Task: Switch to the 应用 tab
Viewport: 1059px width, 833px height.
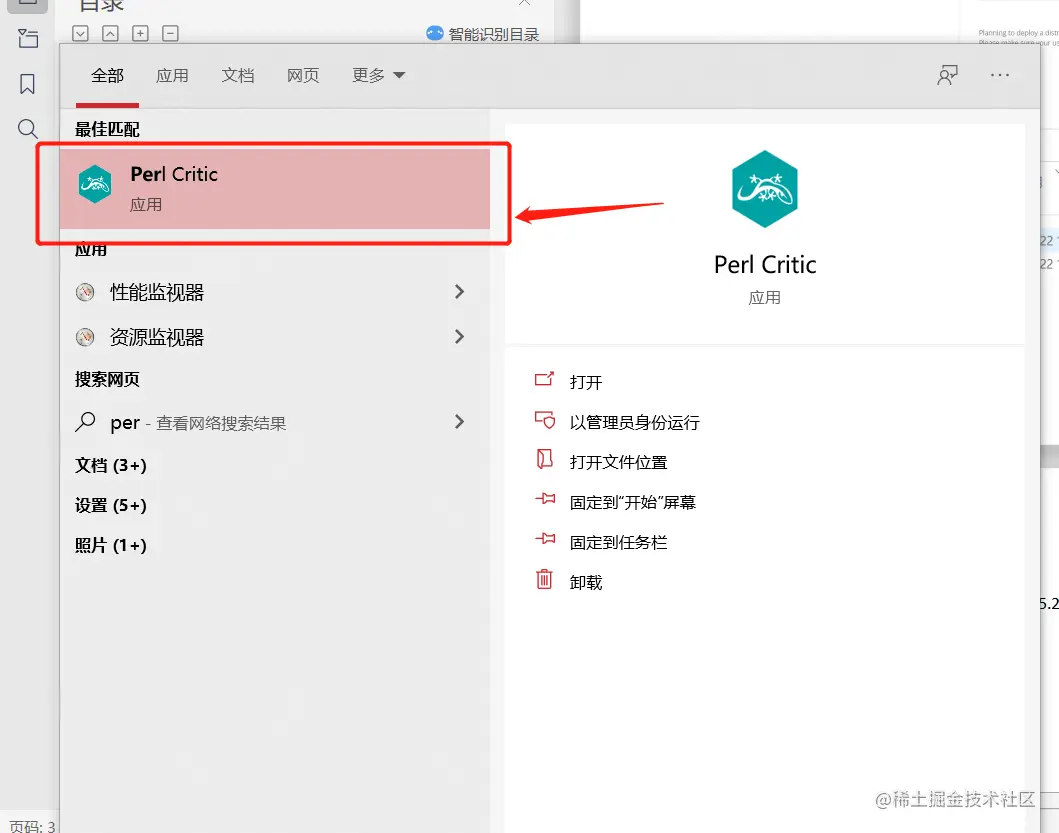Action: pos(172,75)
